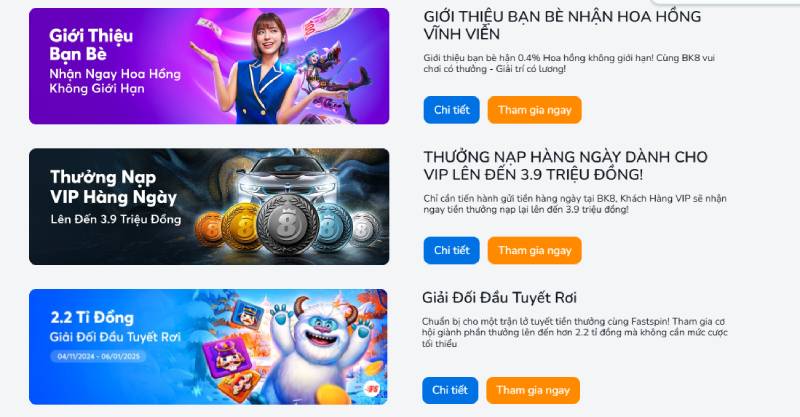Open Chi tiết for Giải Đối Đầu Tuyết Rơi
Image resolution: width=800 pixels, height=417 pixels.
point(450,390)
